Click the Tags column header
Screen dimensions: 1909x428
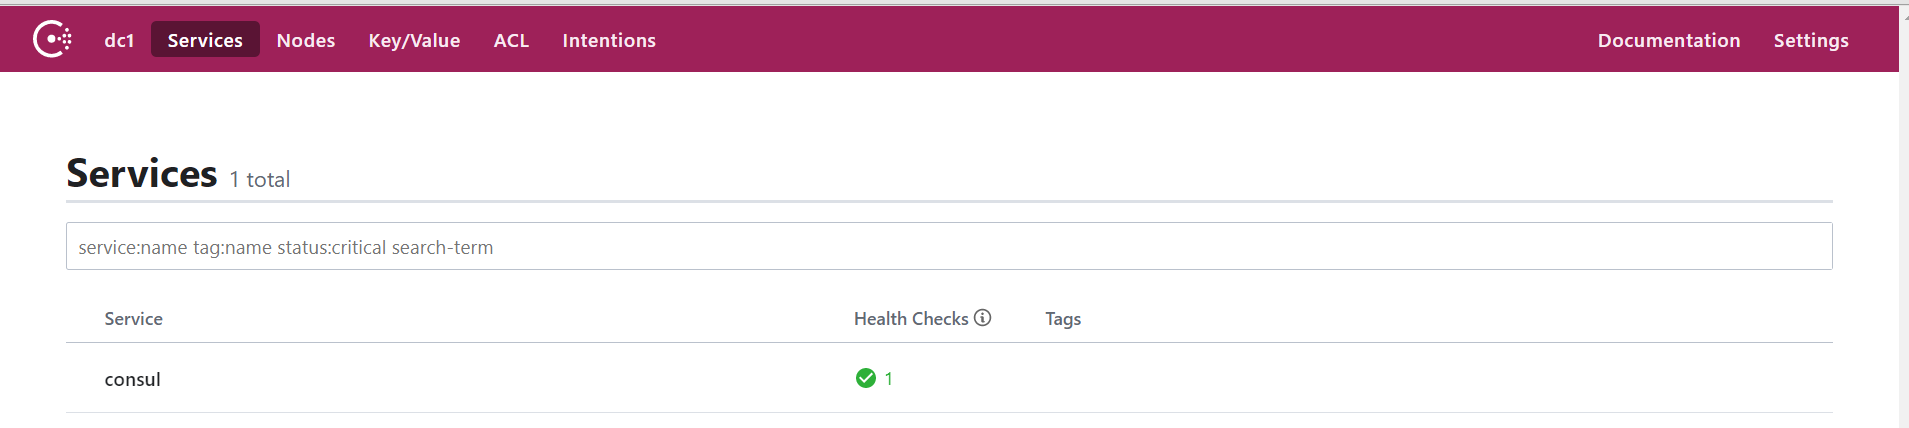coord(1063,318)
